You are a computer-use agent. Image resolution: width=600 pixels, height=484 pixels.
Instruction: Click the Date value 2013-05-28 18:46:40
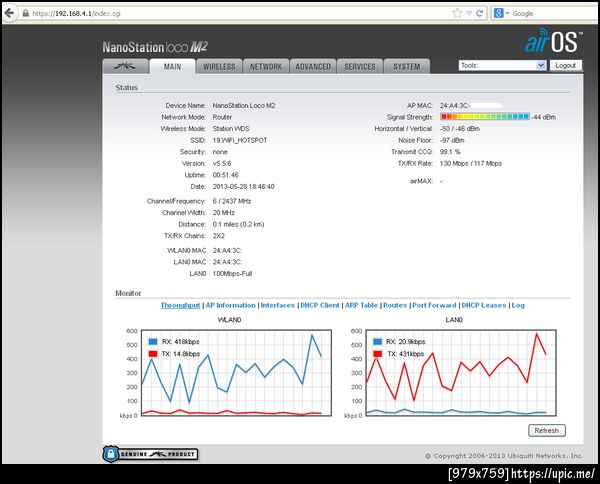click(x=243, y=187)
